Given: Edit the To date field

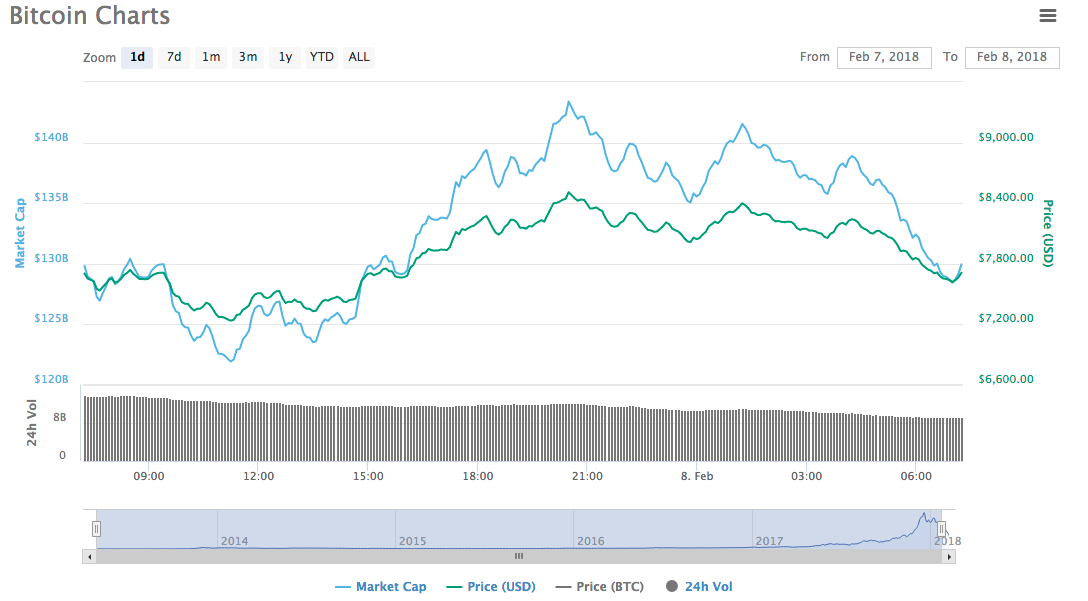Looking at the screenshot, I should (x=1012, y=58).
